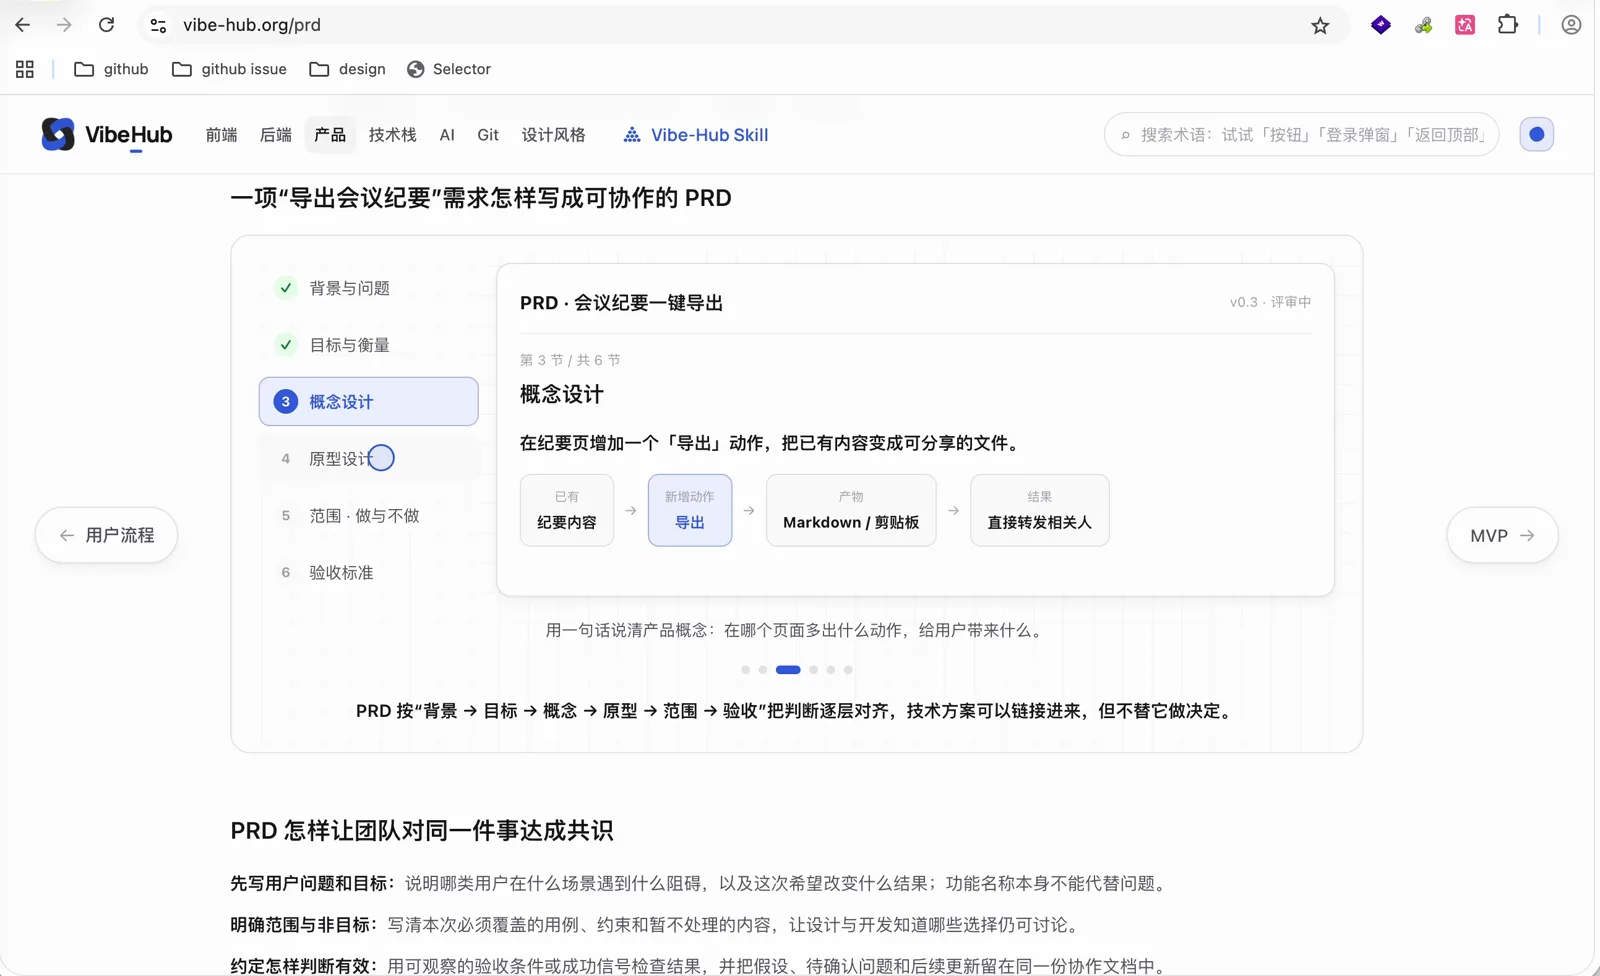The height and width of the screenshot is (976, 1600).
Task: Select the 原型设计 step
Action: tap(368, 458)
